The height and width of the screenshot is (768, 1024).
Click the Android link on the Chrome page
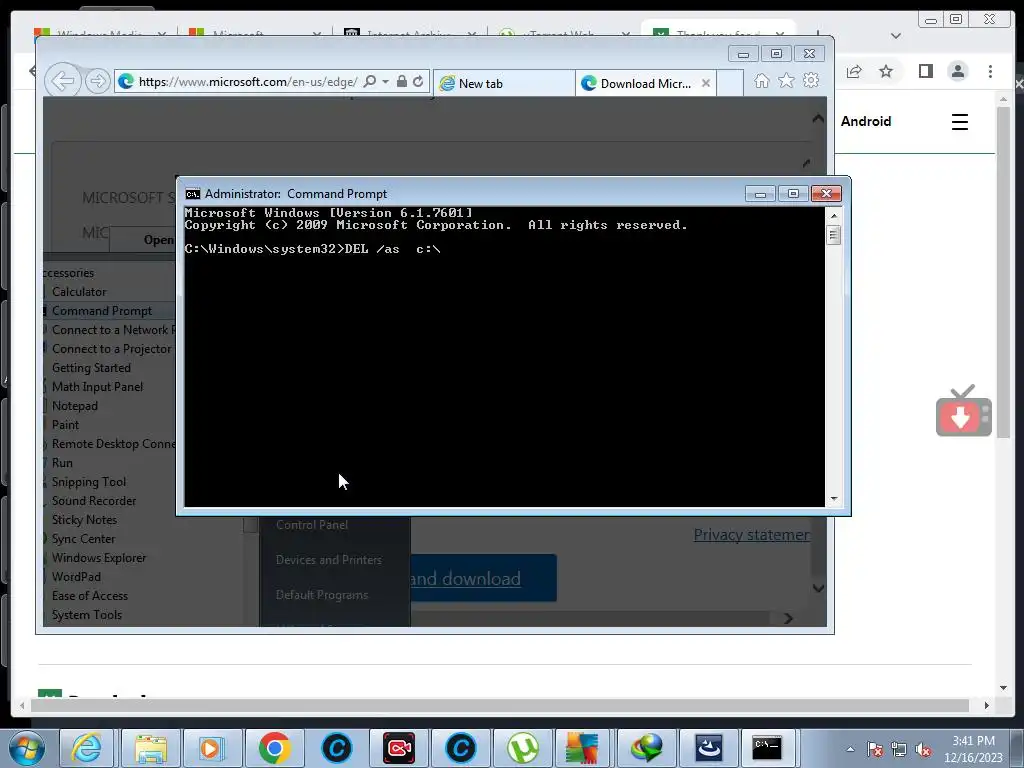click(x=866, y=121)
